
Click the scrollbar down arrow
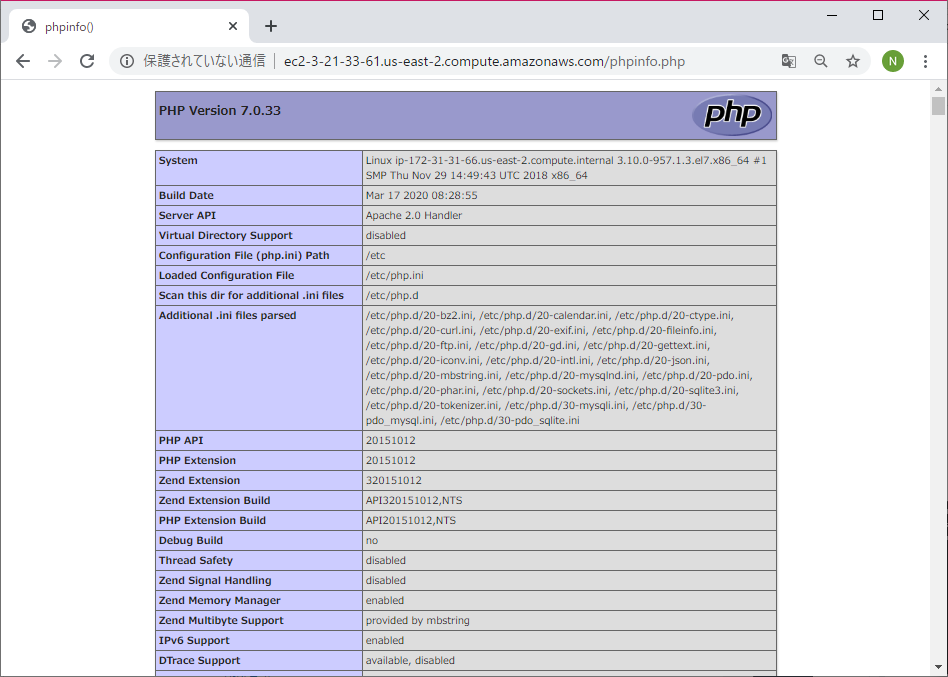click(938, 667)
